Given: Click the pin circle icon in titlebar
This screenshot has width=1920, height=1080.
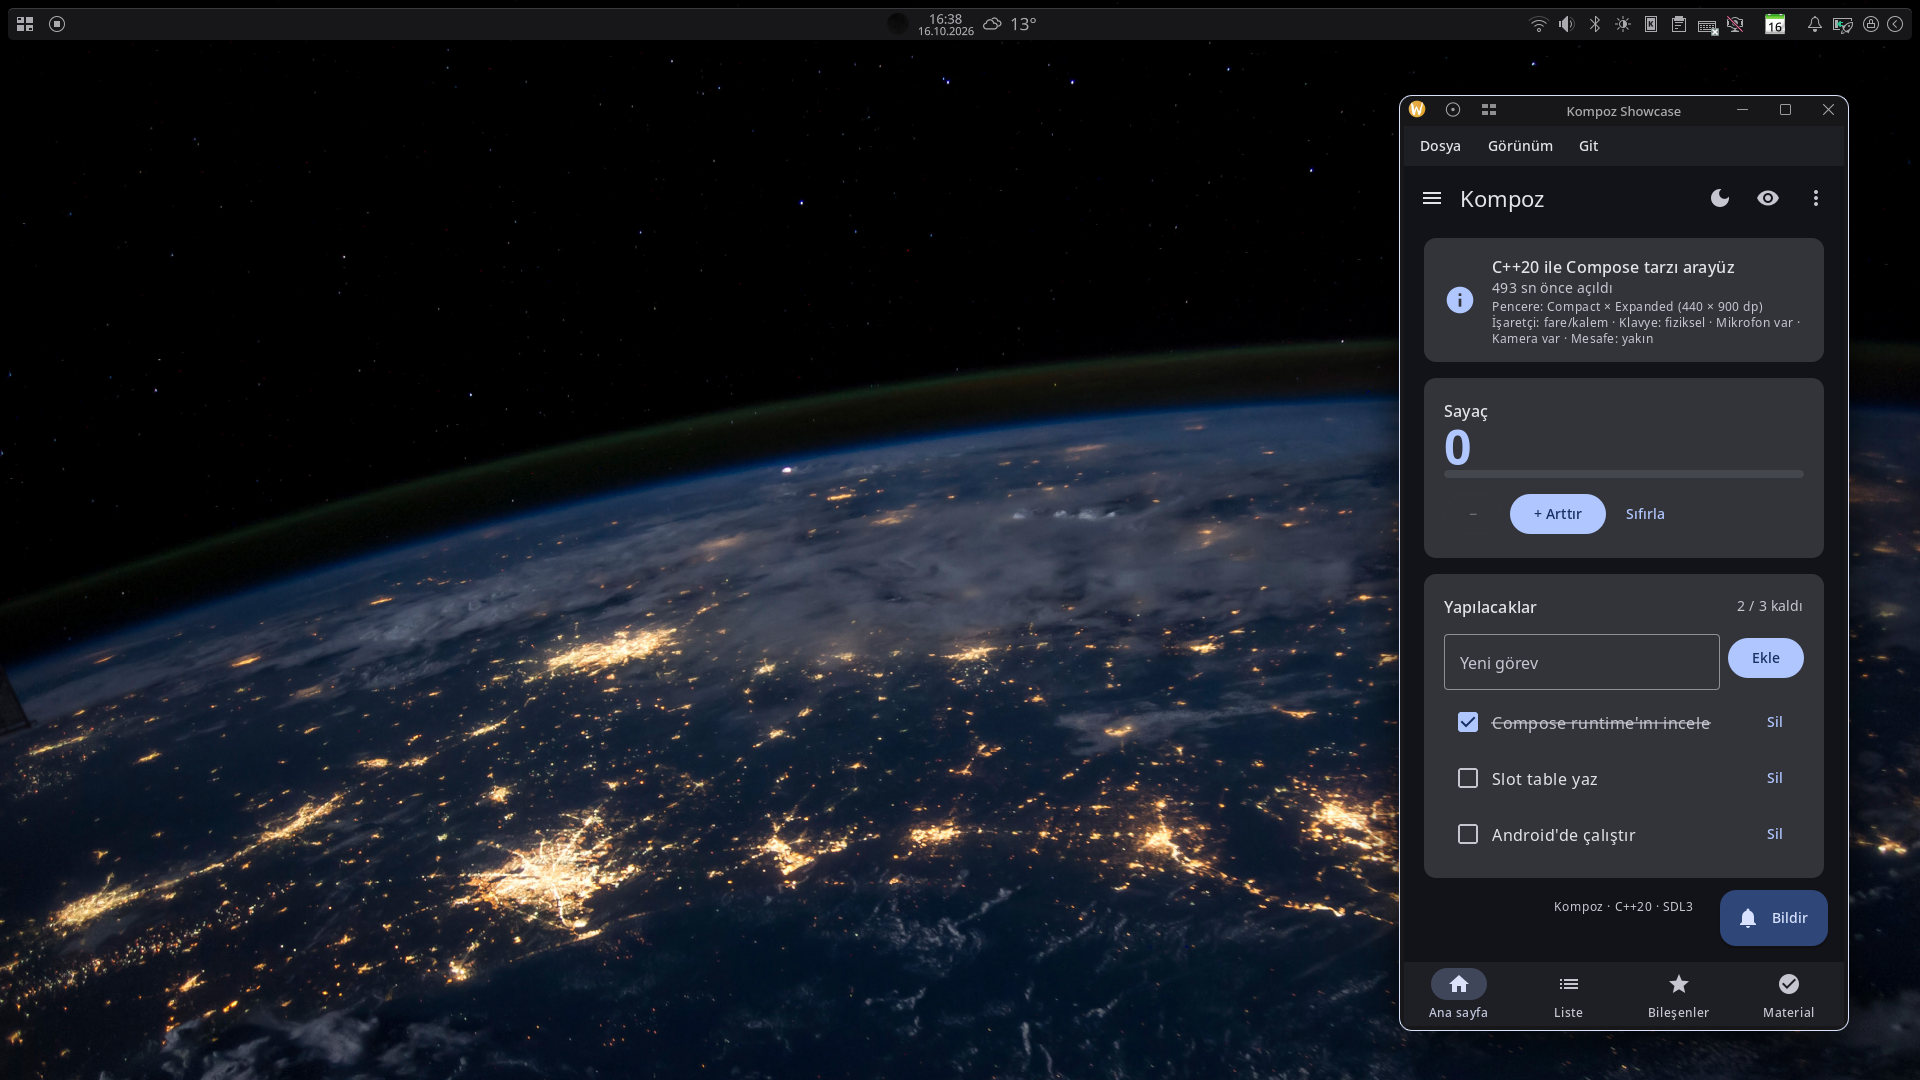Looking at the screenshot, I should tap(1453, 110).
